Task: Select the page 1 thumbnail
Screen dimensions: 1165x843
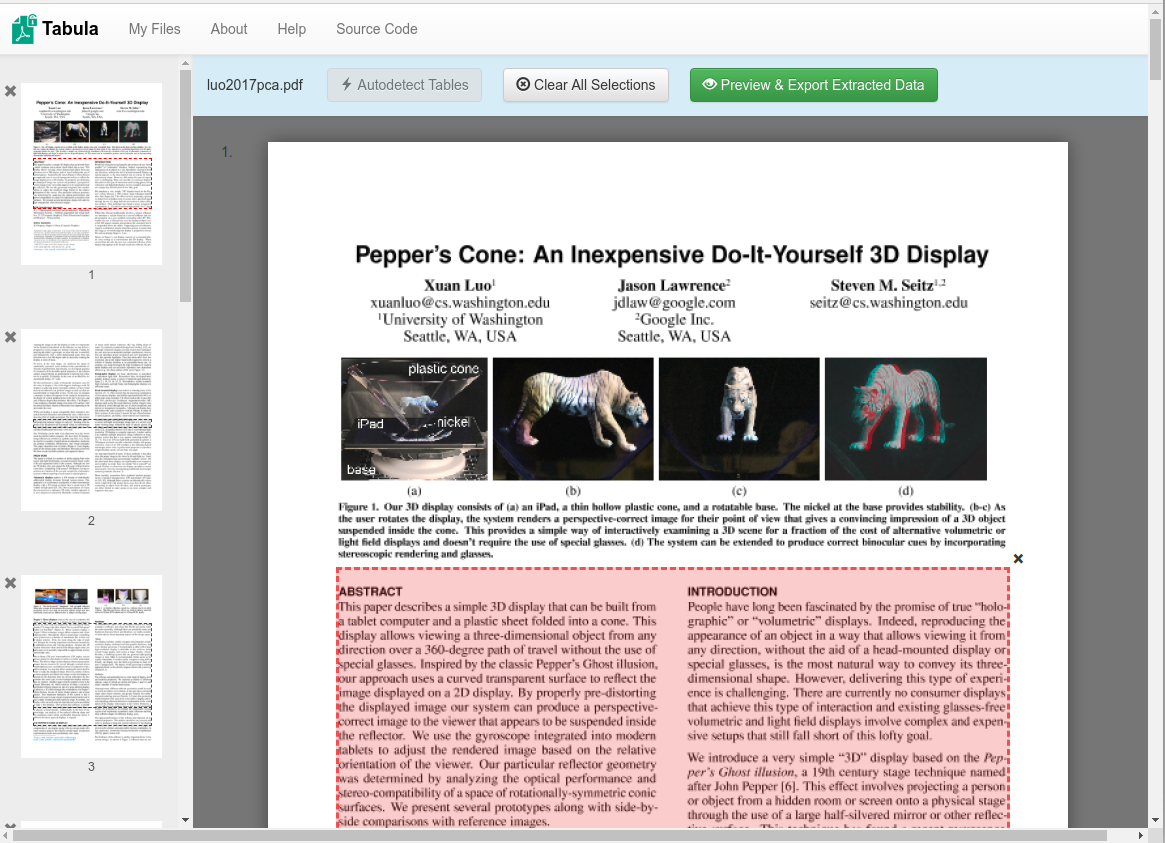Action: pyautogui.click(x=91, y=174)
